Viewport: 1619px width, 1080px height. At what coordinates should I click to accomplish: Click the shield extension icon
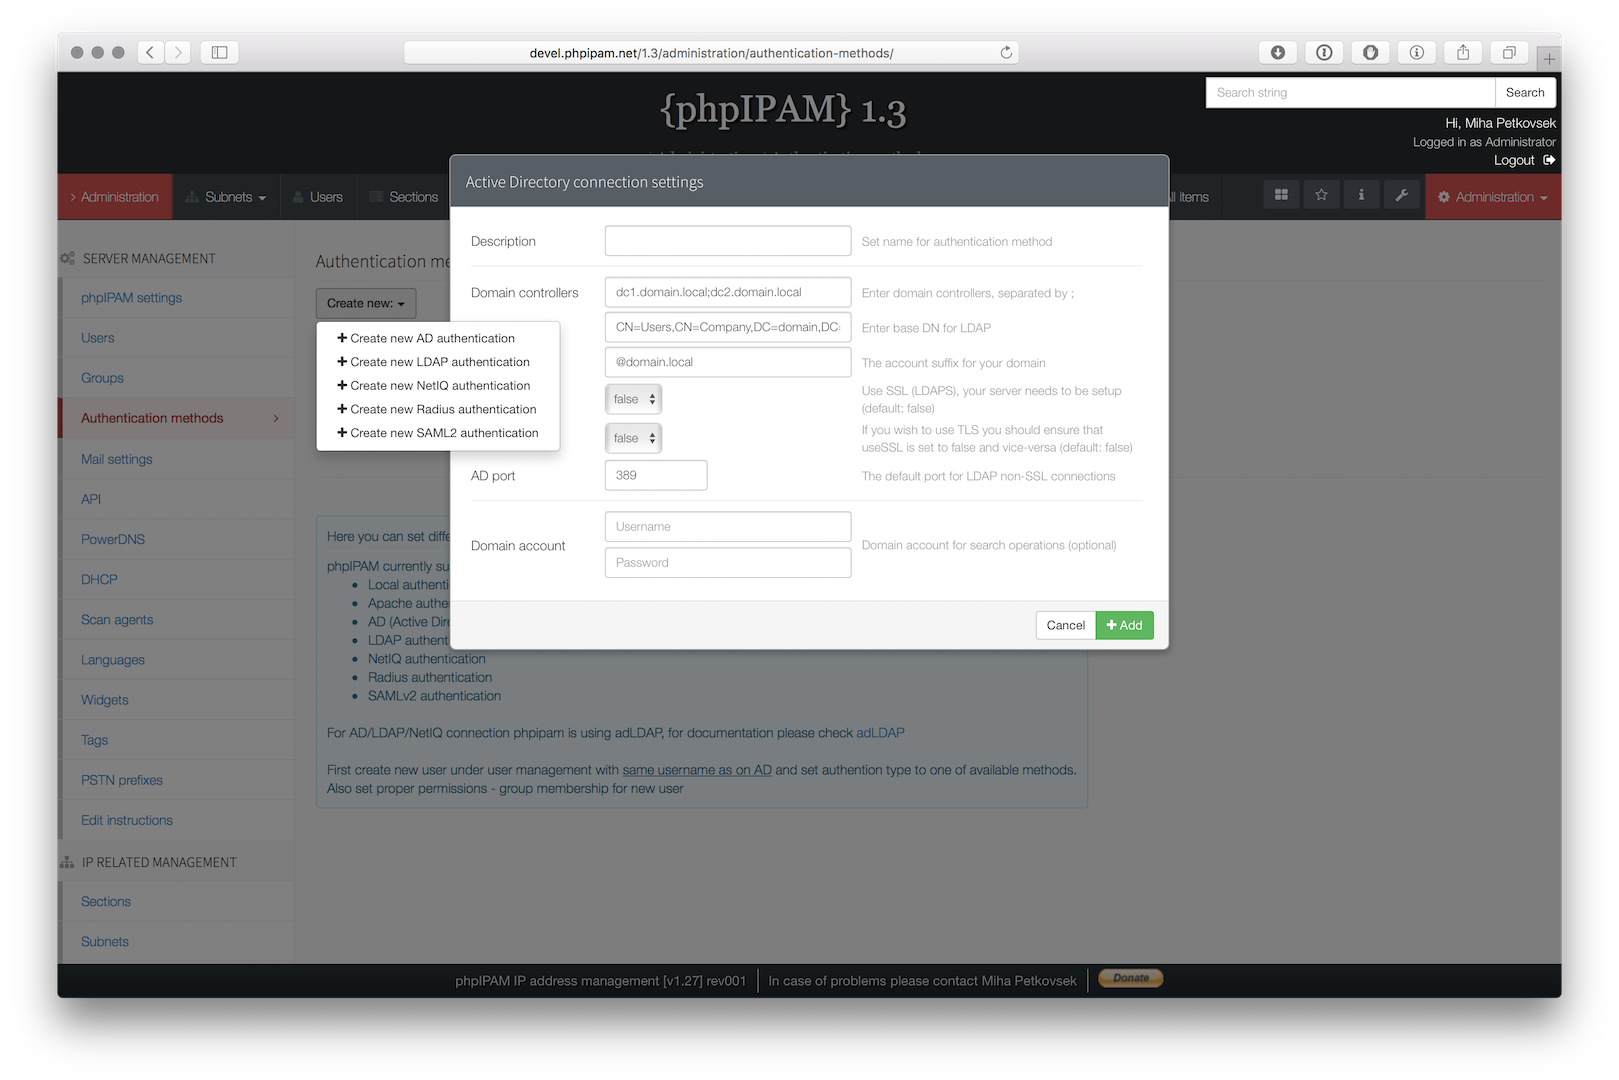pyautogui.click(x=1370, y=52)
